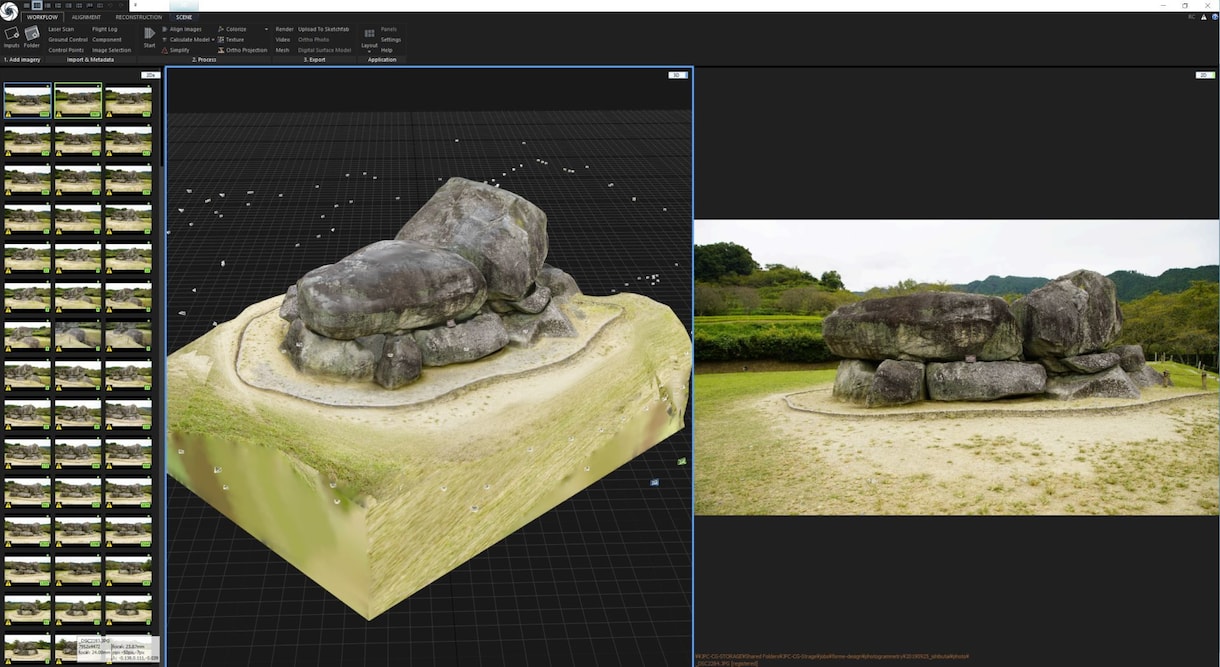Screen dimensions: 1220x667
Task: Click the Help button in Application group
Action: [x=387, y=50]
